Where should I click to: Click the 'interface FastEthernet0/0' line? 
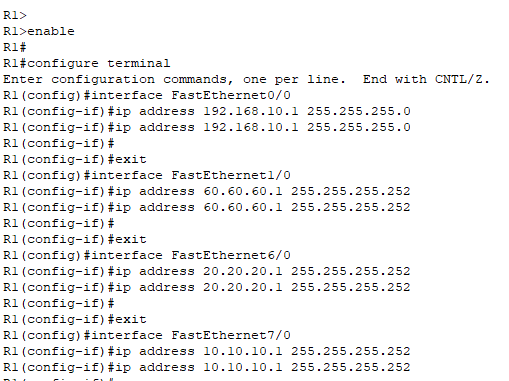click(x=147, y=95)
